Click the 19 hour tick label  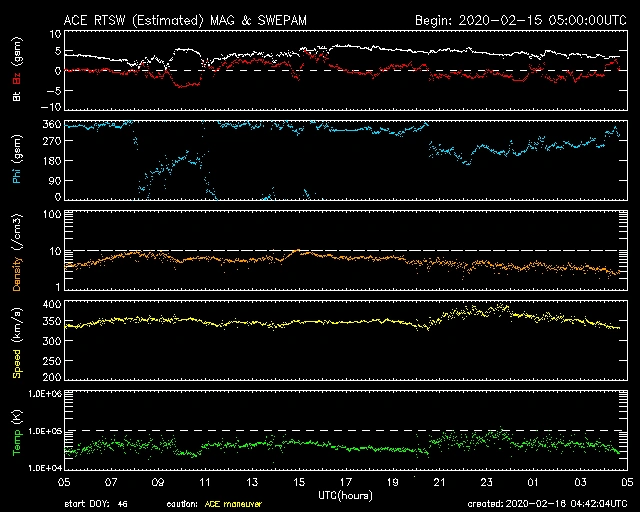coord(393,482)
